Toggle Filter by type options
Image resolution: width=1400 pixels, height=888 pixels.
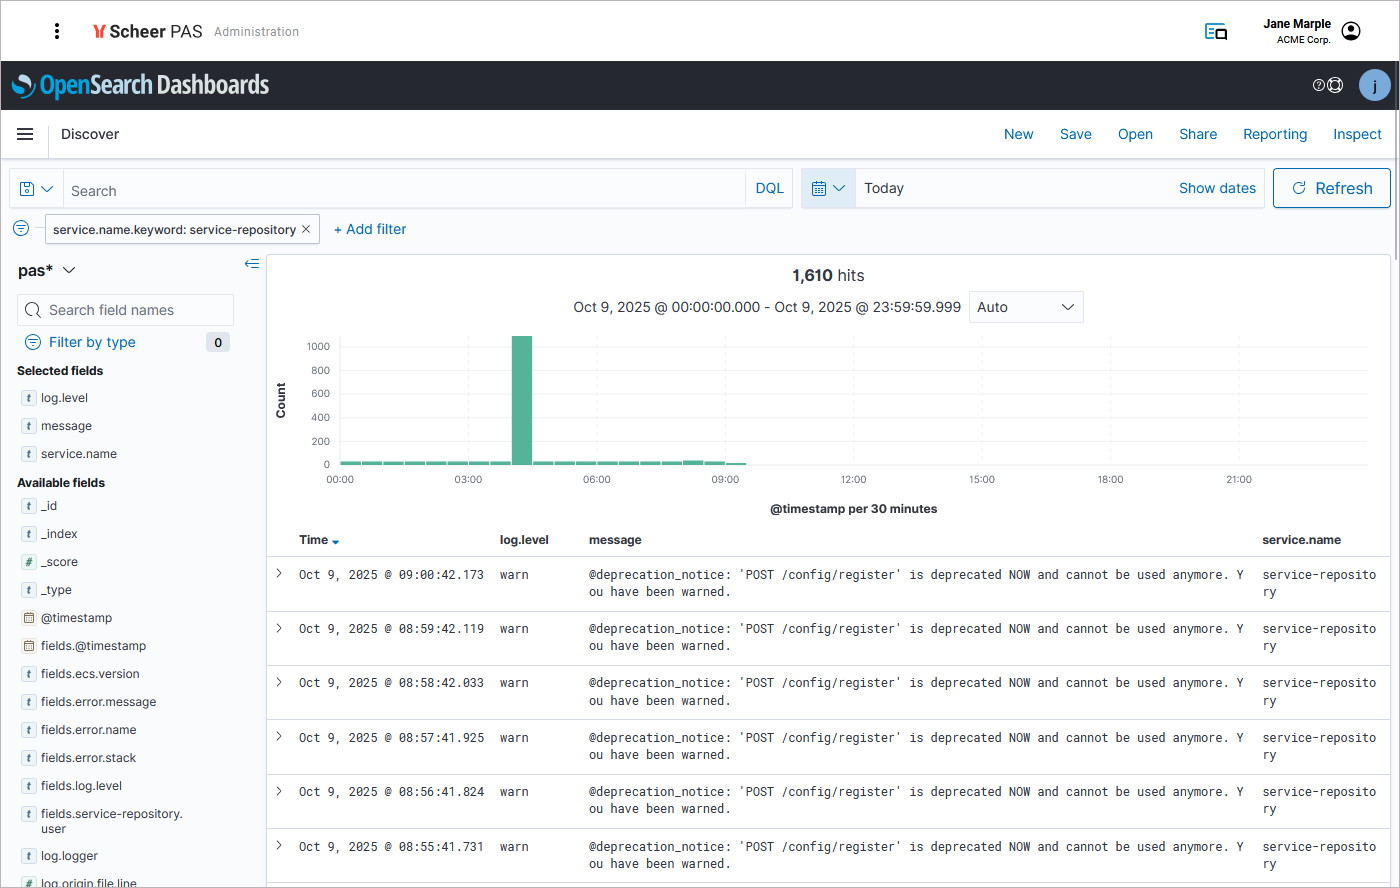tap(92, 342)
